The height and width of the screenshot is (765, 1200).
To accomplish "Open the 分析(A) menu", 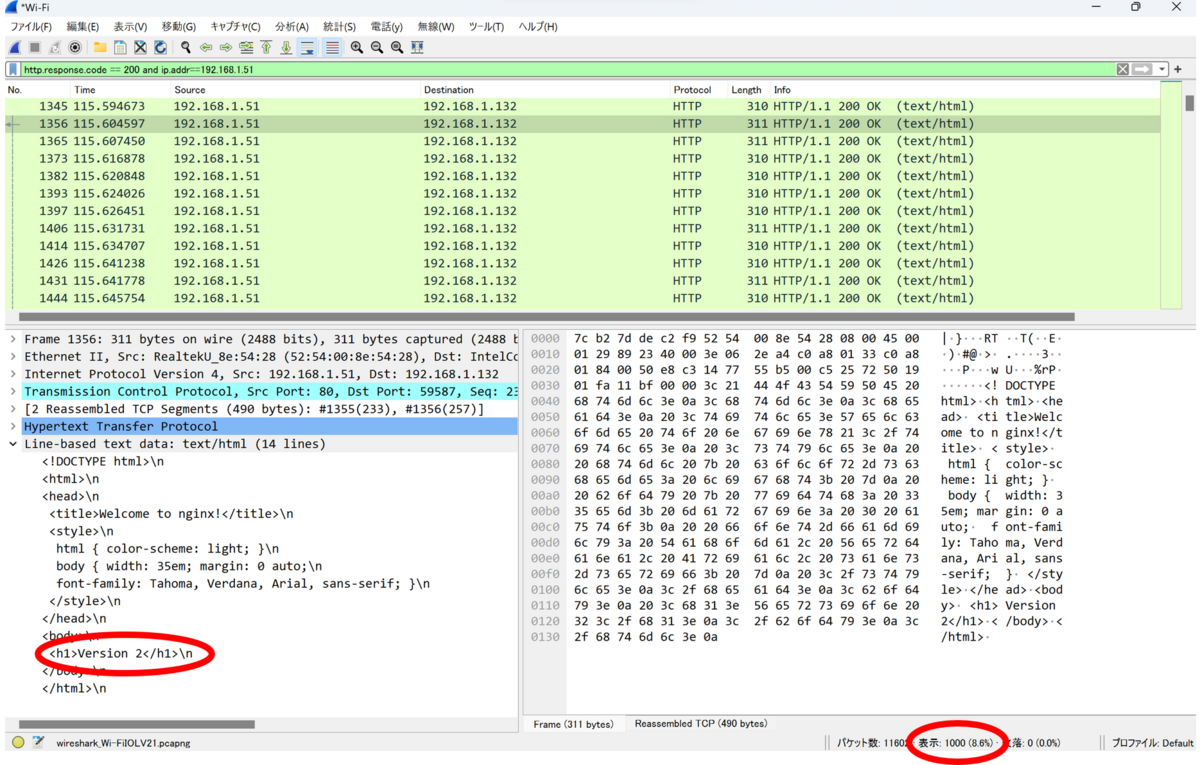I will tap(291, 27).
